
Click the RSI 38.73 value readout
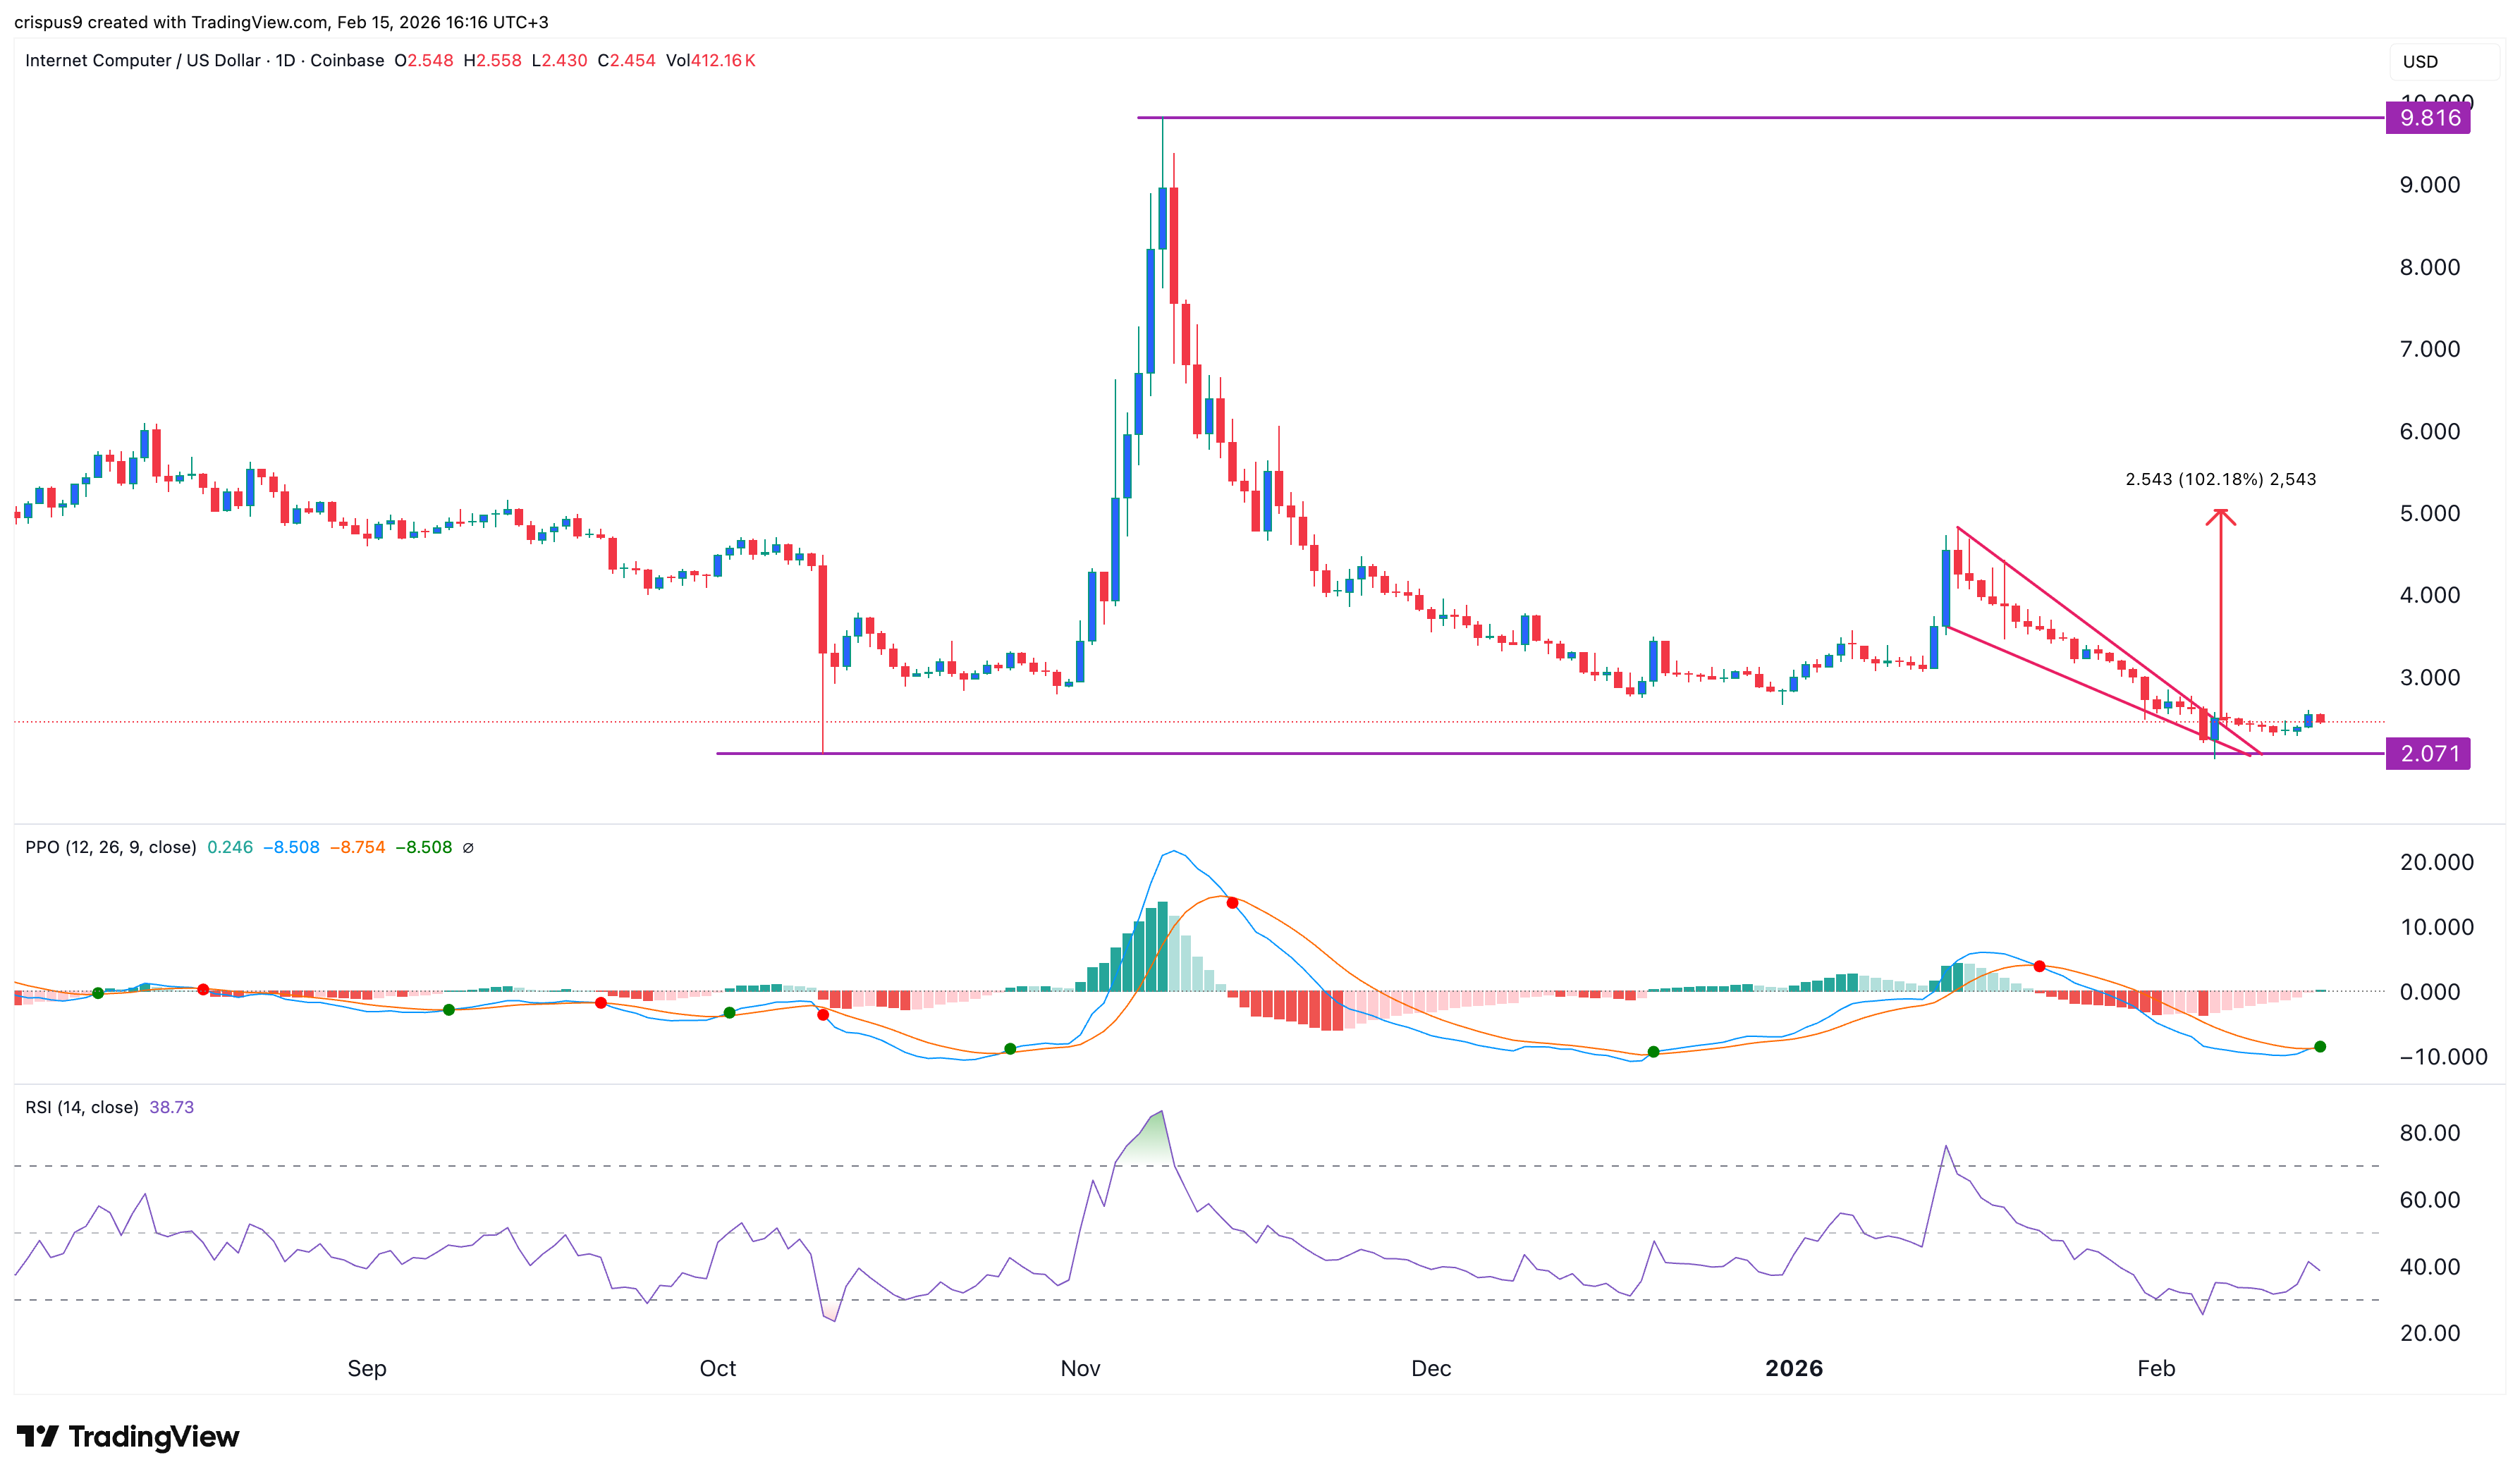click(x=171, y=1107)
